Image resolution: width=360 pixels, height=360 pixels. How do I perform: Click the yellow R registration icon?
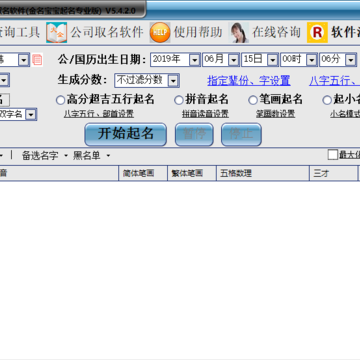point(317,32)
